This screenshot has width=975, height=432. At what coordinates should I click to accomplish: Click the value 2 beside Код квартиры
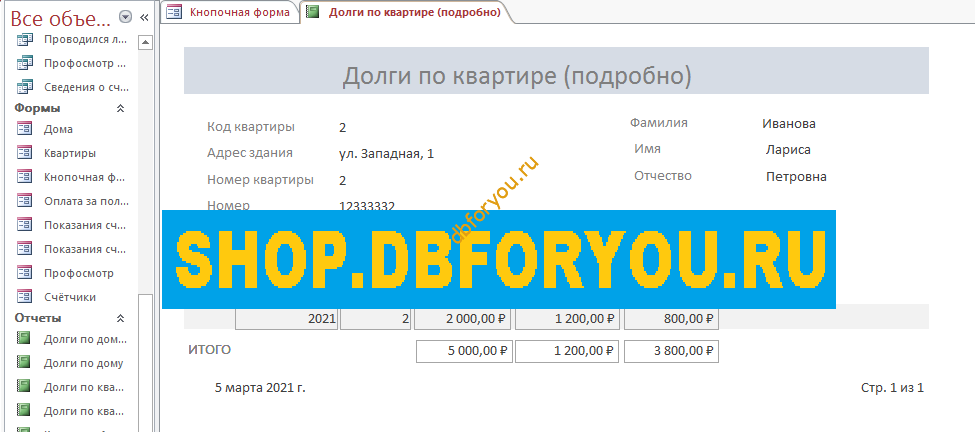343,128
